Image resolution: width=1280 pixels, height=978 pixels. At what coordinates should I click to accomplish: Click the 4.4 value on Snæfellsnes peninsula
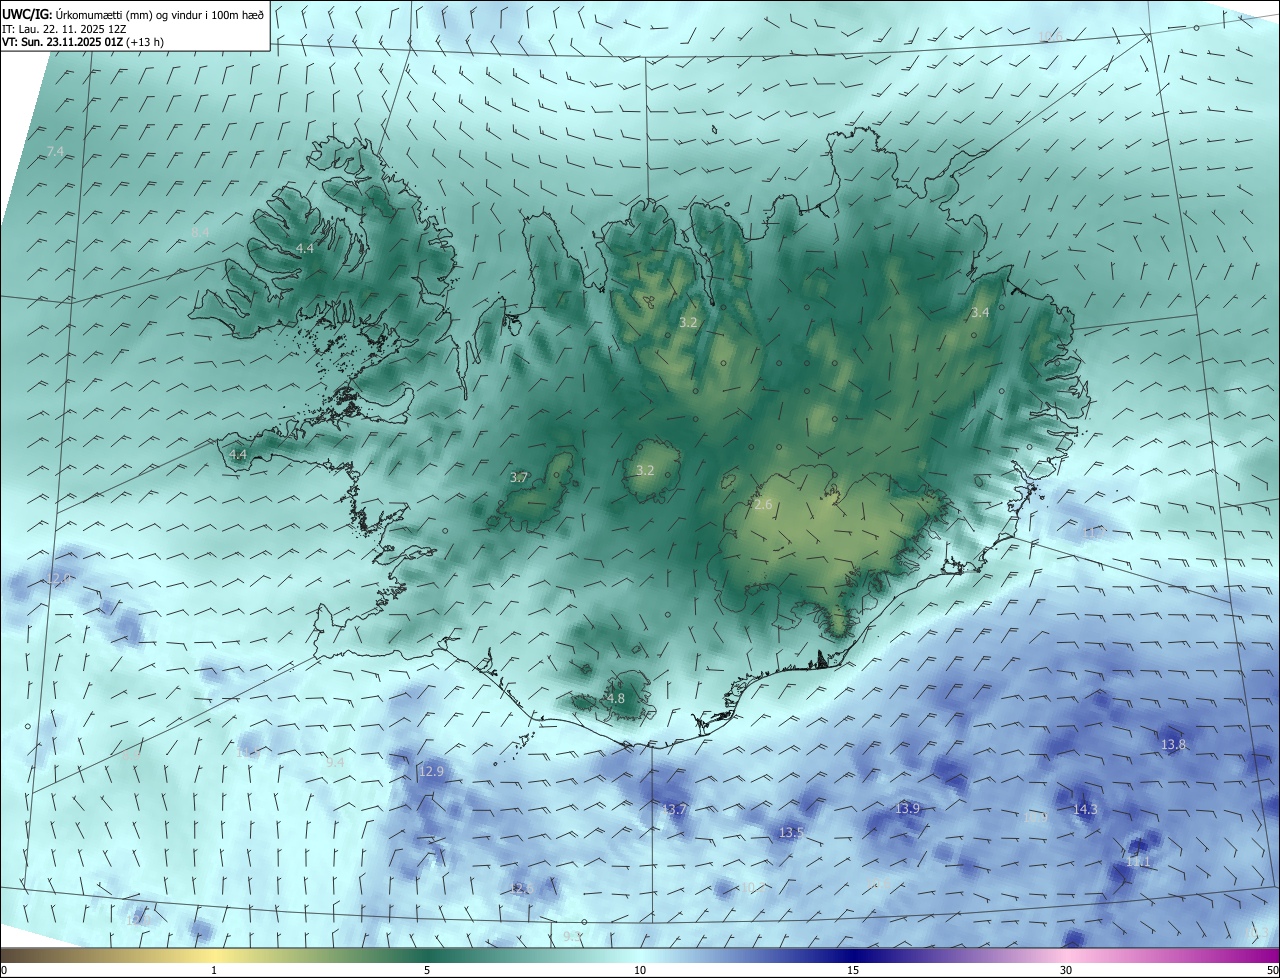(238, 454)
